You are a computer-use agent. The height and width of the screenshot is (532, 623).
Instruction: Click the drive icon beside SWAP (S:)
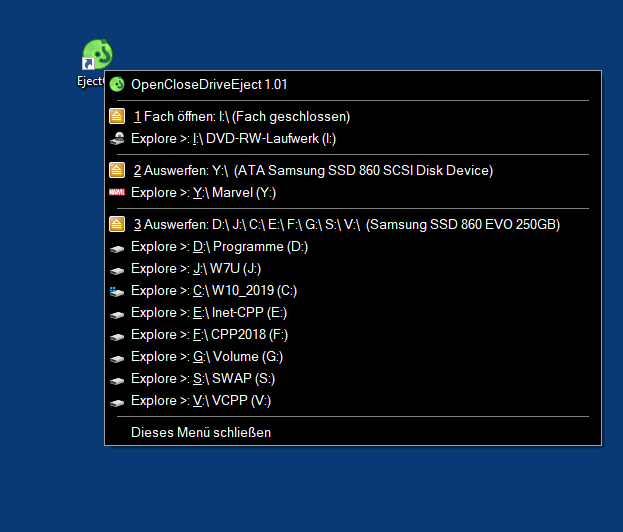(117, 381)
